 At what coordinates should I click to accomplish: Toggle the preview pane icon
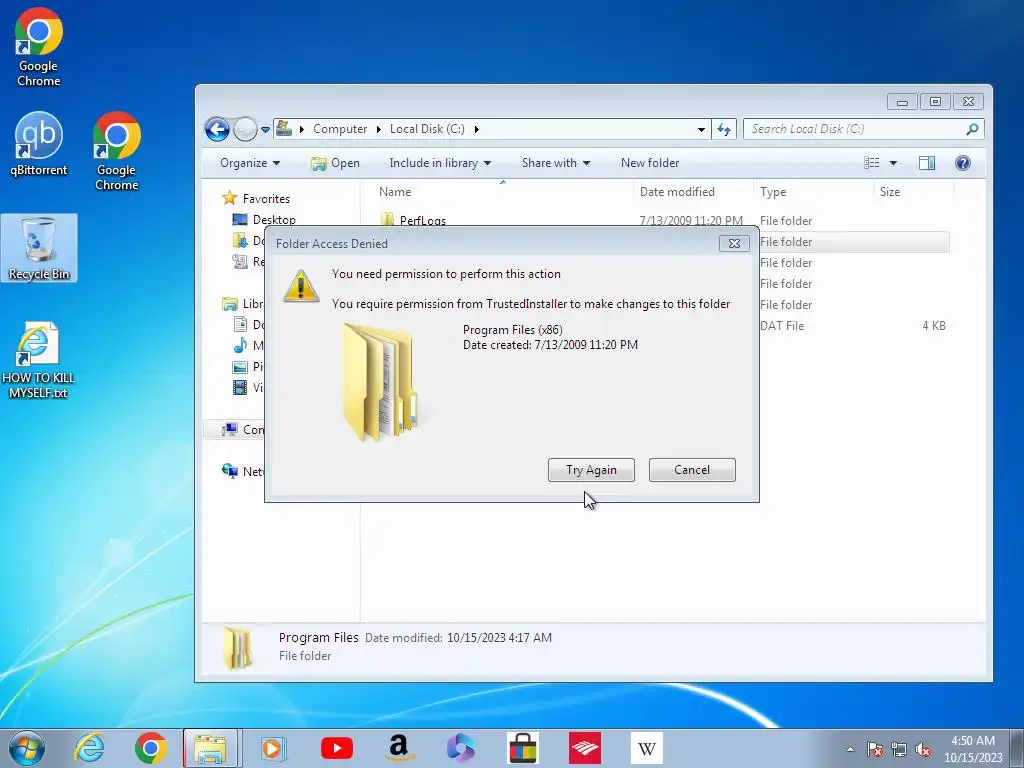927,163
